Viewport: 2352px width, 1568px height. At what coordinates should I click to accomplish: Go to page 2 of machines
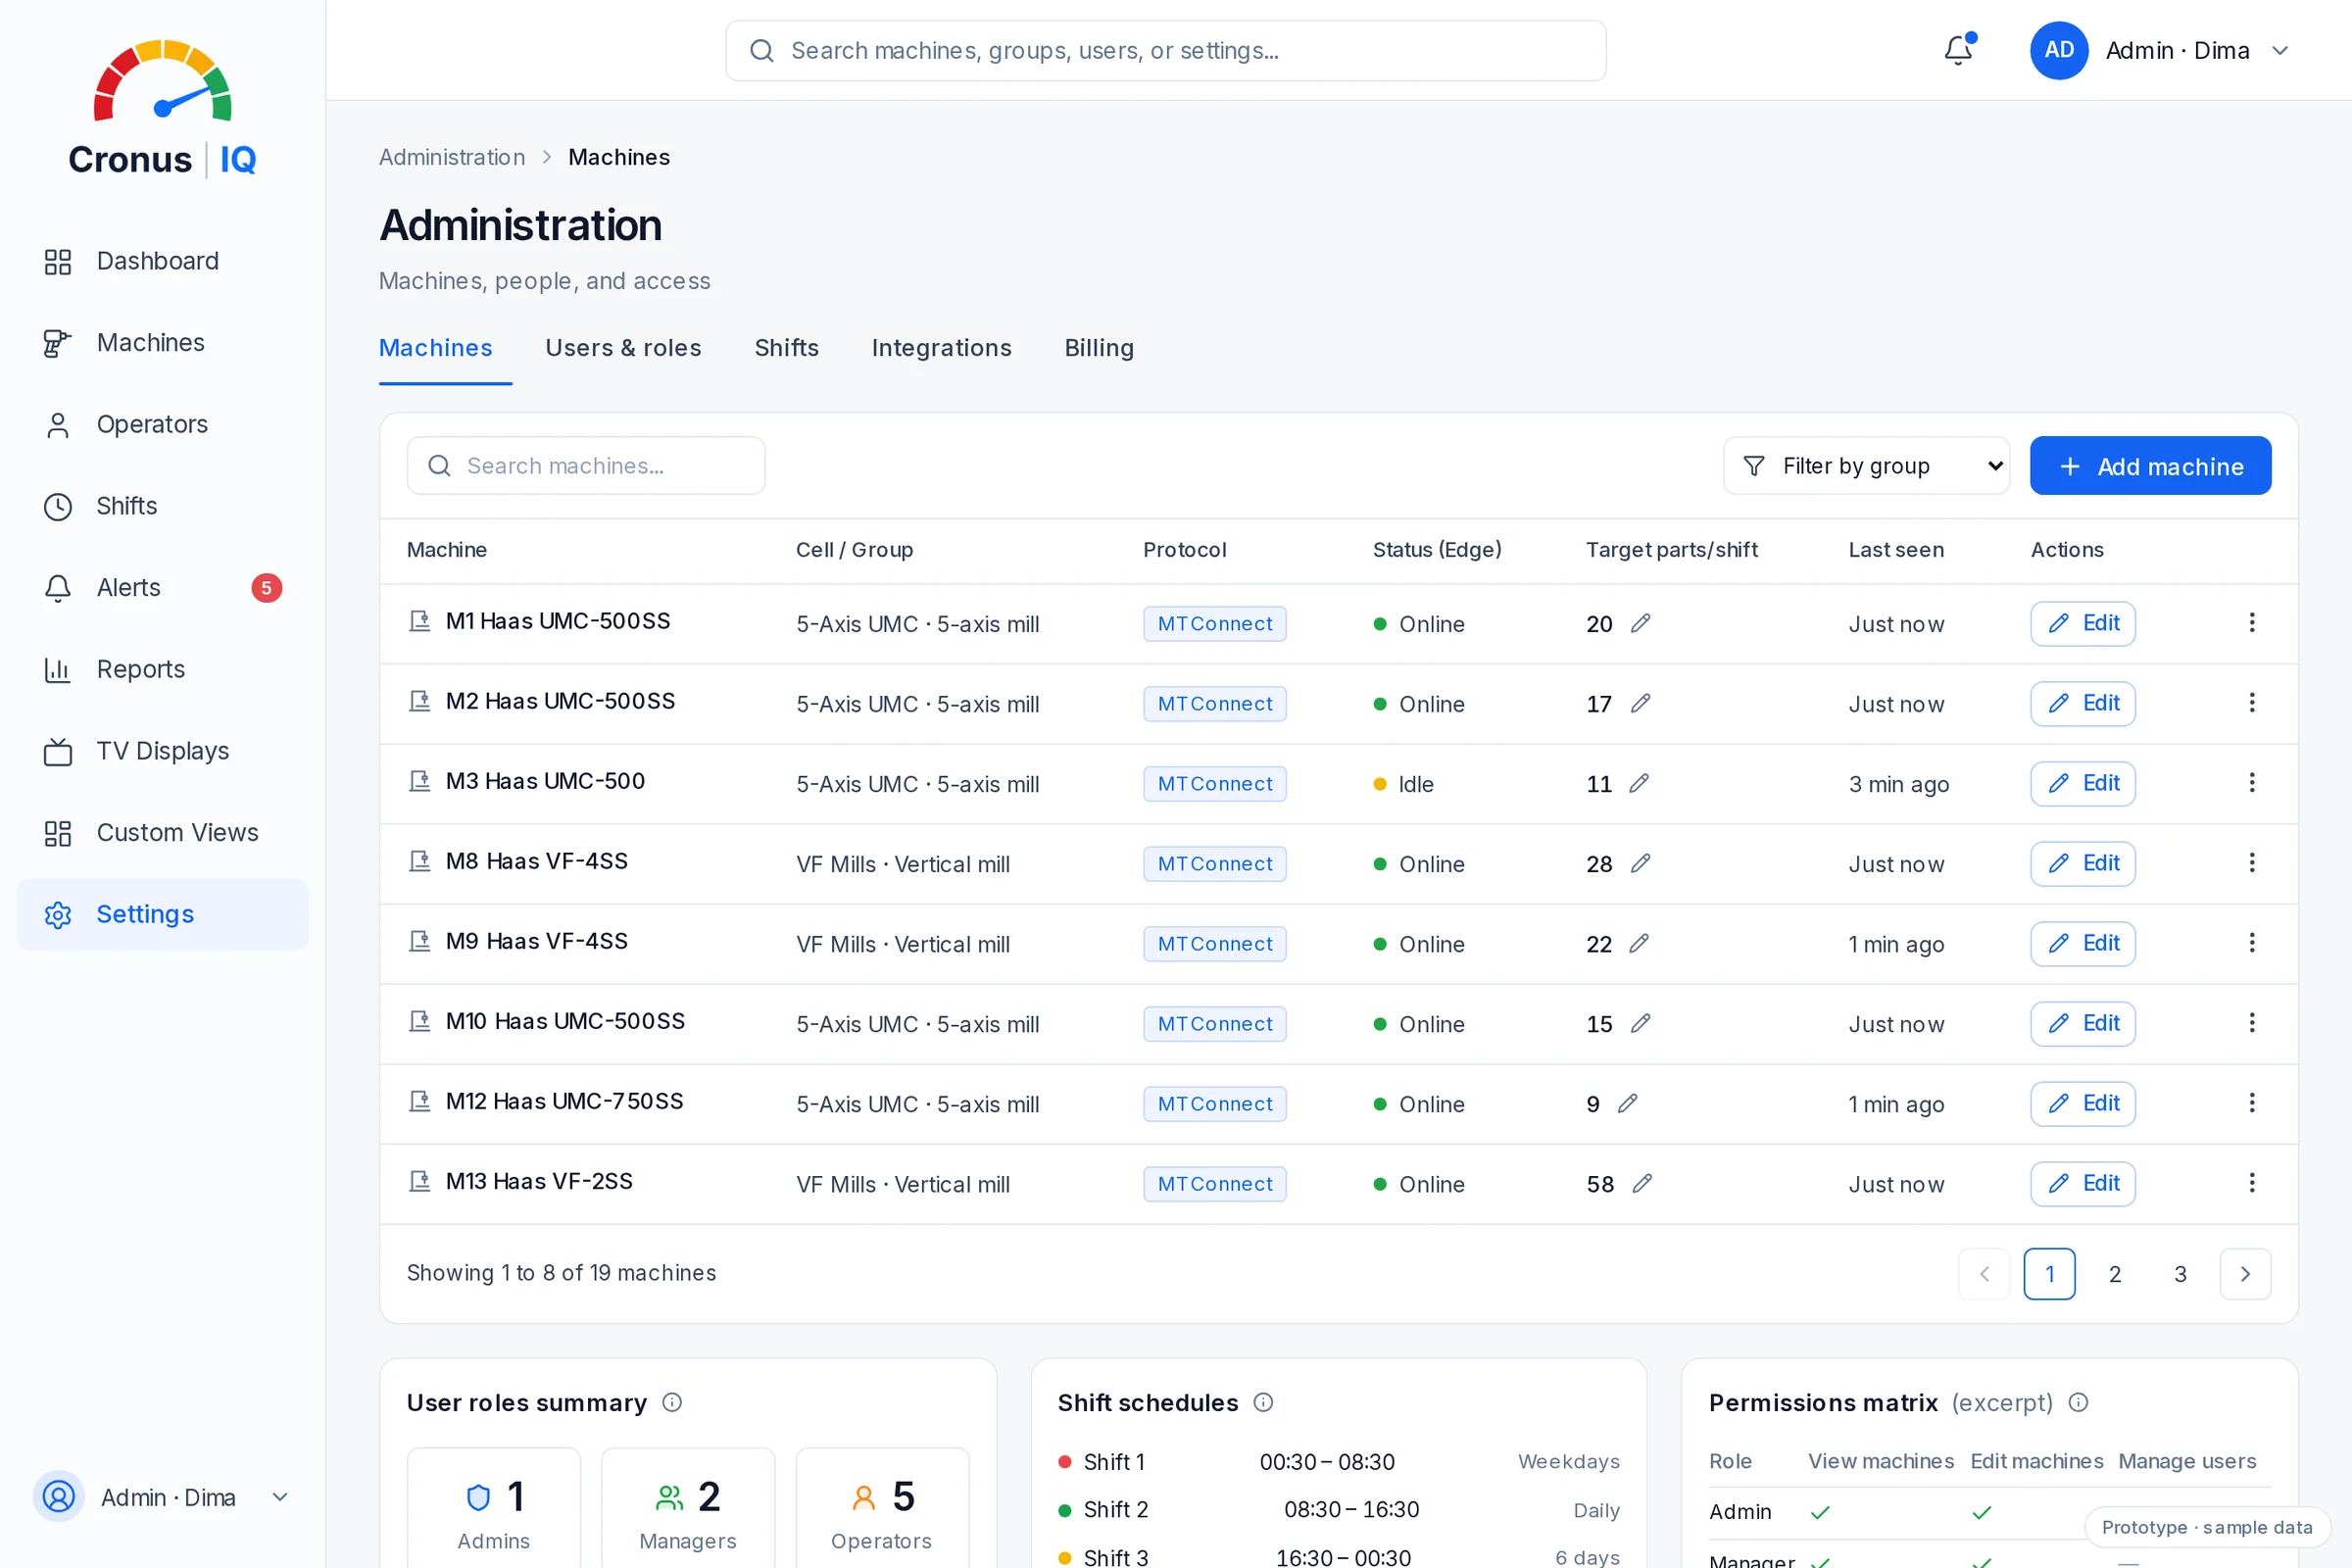click(2115, 1274)
